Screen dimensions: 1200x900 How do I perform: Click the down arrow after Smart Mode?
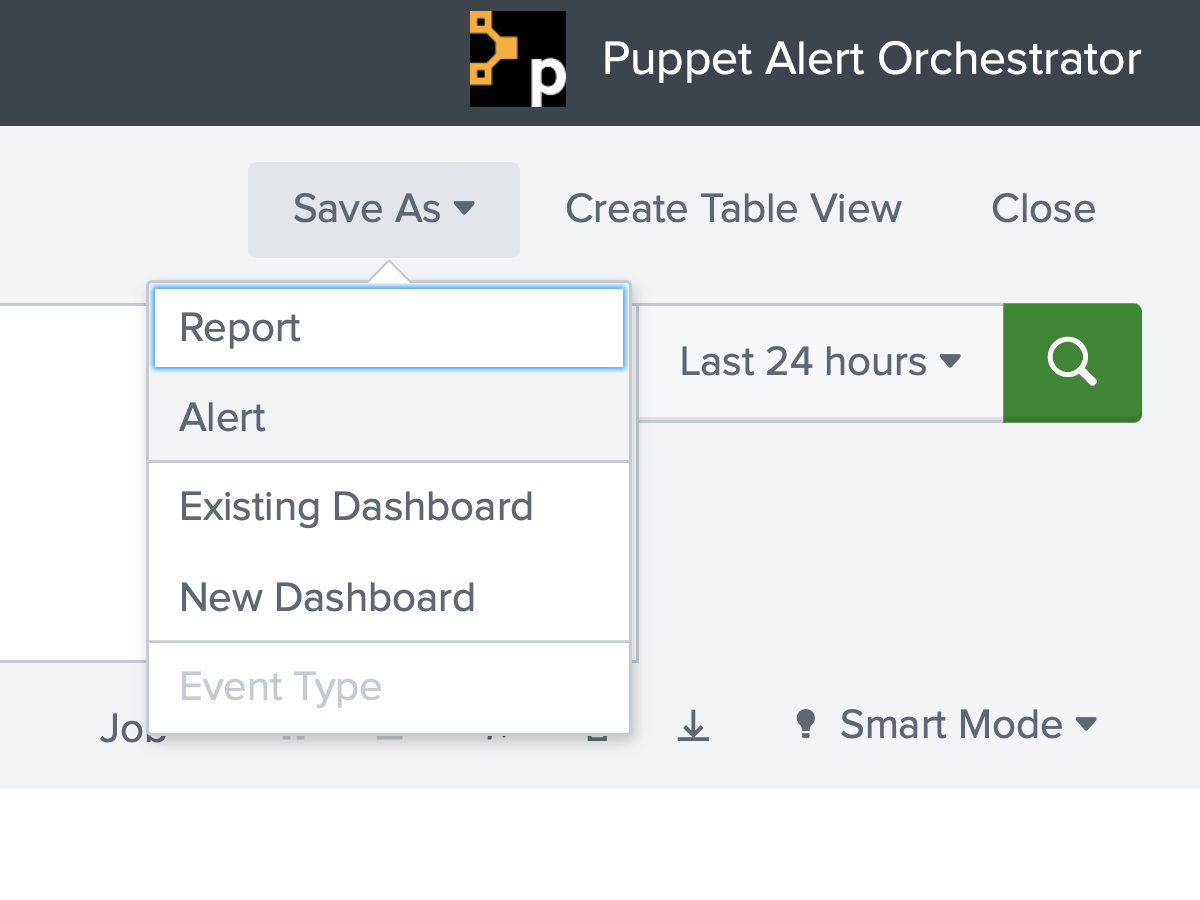coord(1086,724)
